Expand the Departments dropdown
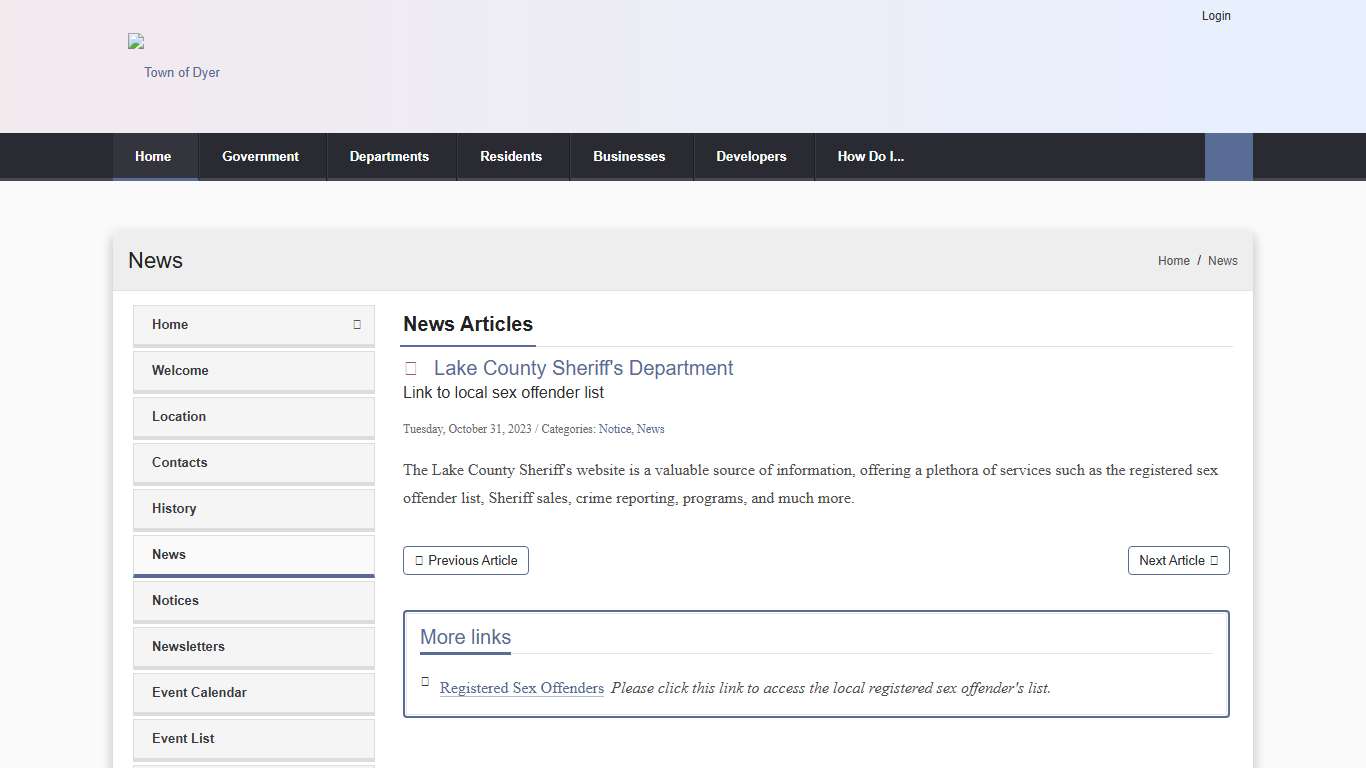This screenshot has width=1366, height=768. pos(389,156)
